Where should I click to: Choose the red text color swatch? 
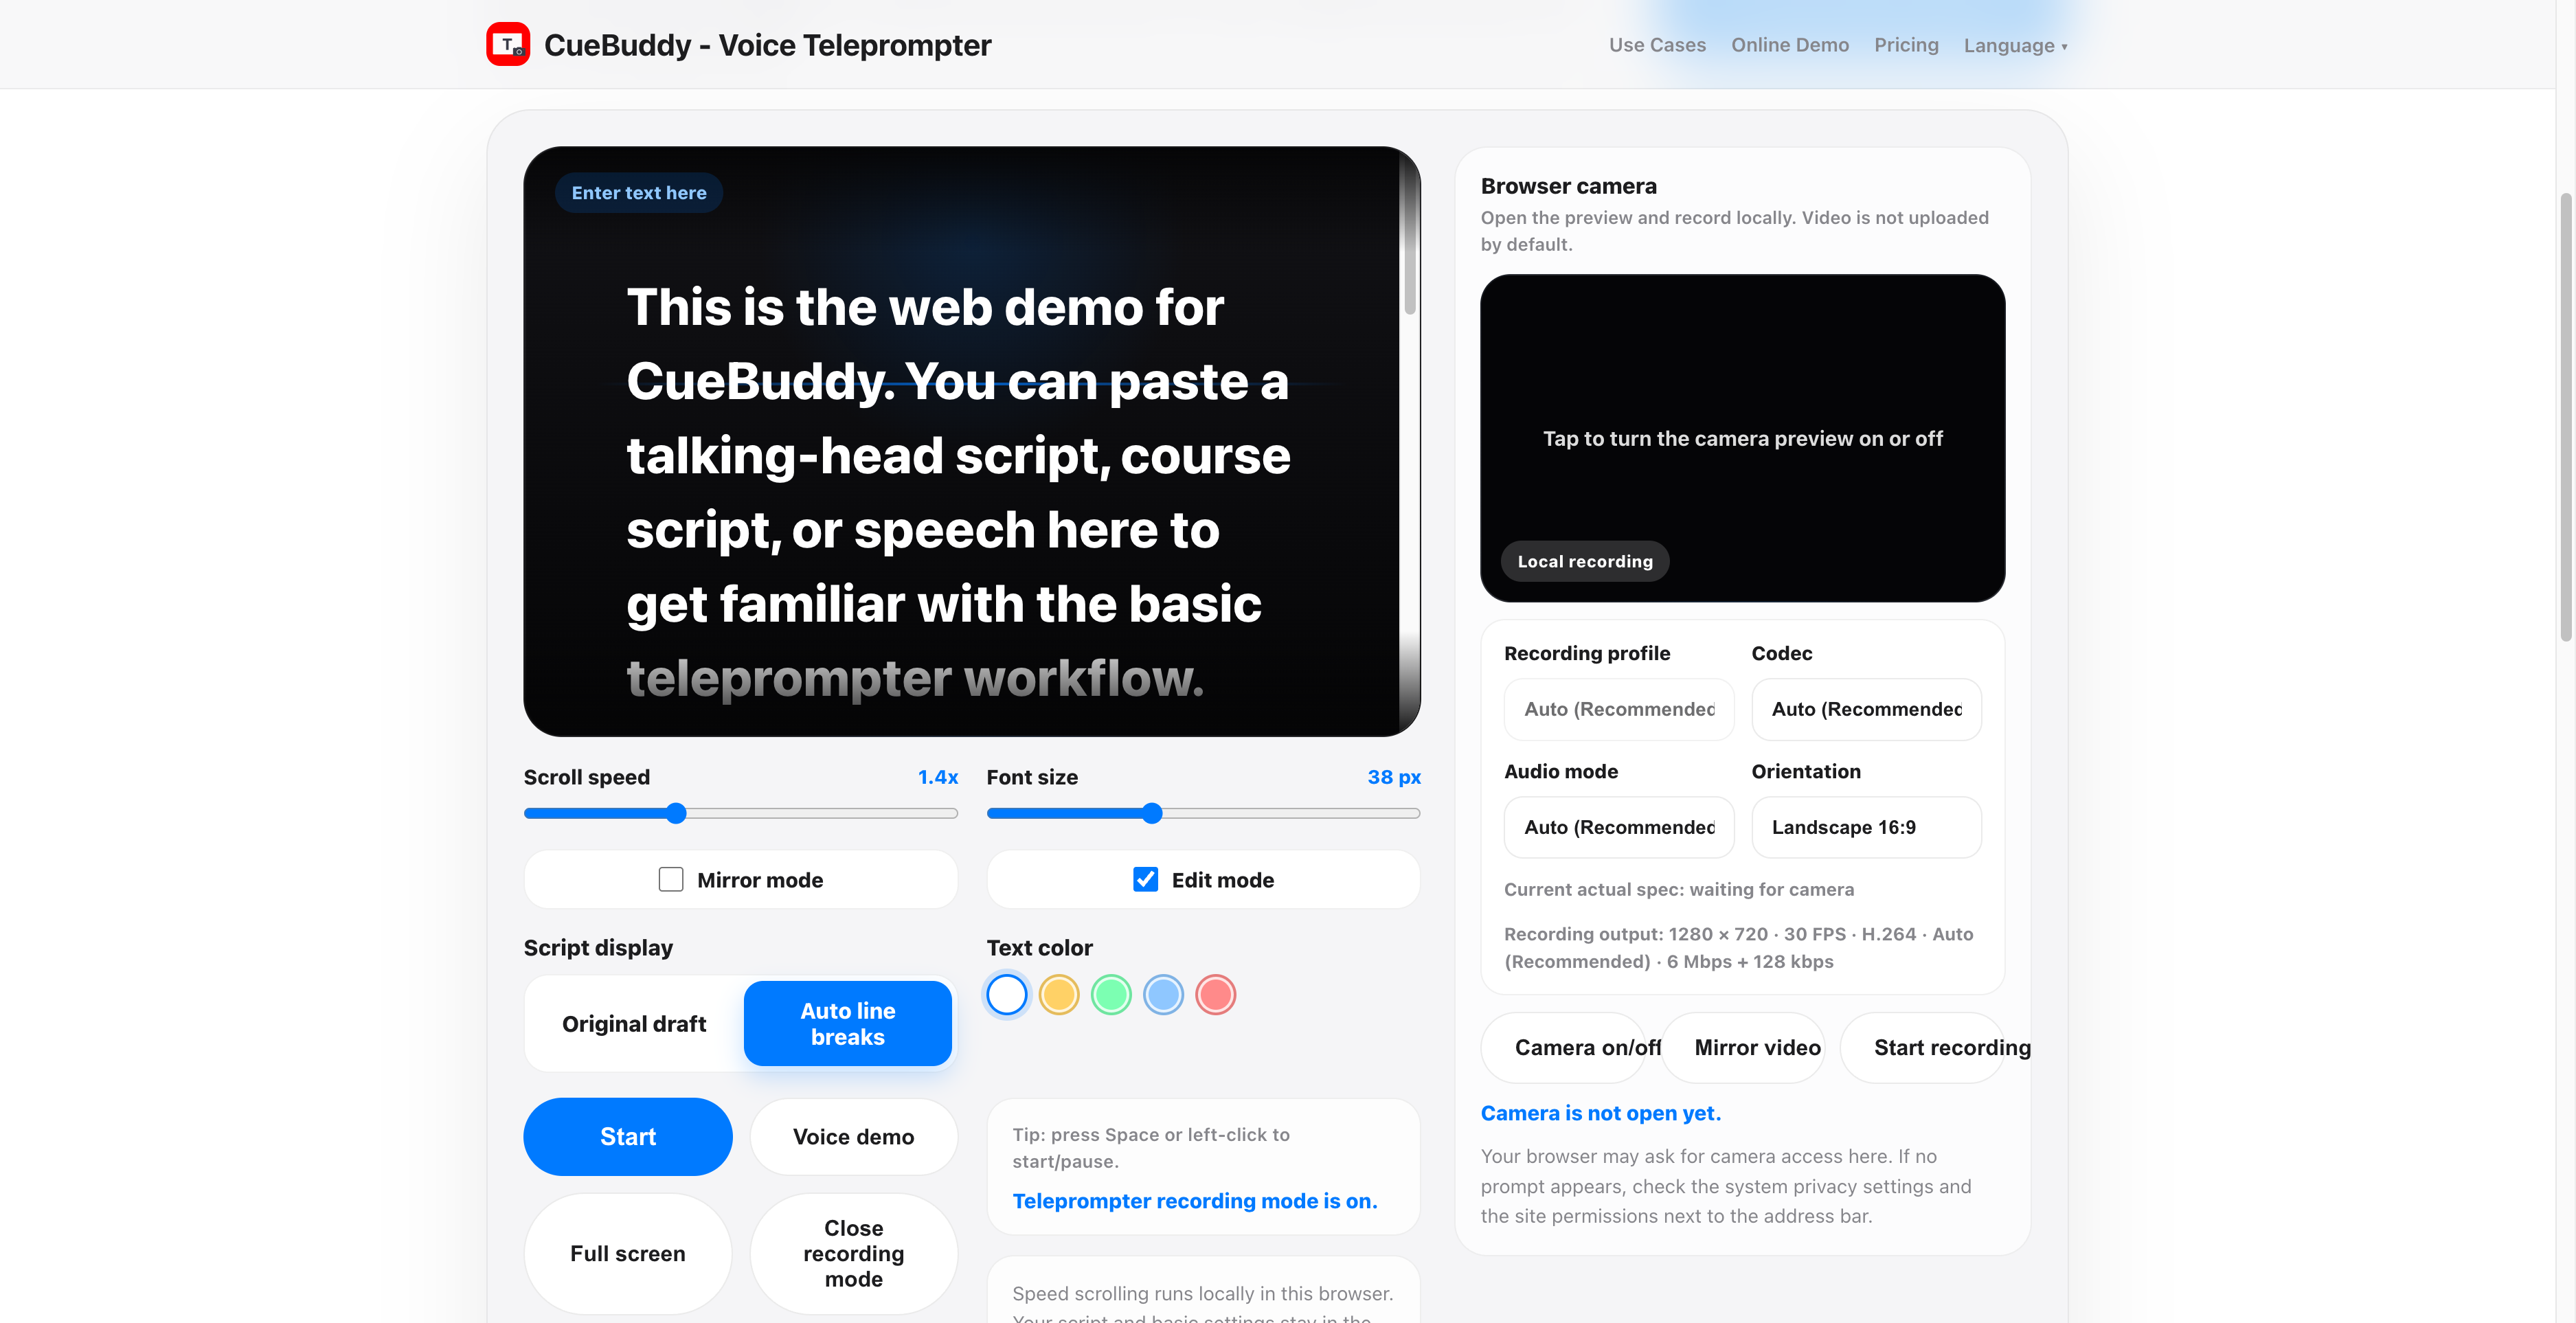[x=1216, y=995]
